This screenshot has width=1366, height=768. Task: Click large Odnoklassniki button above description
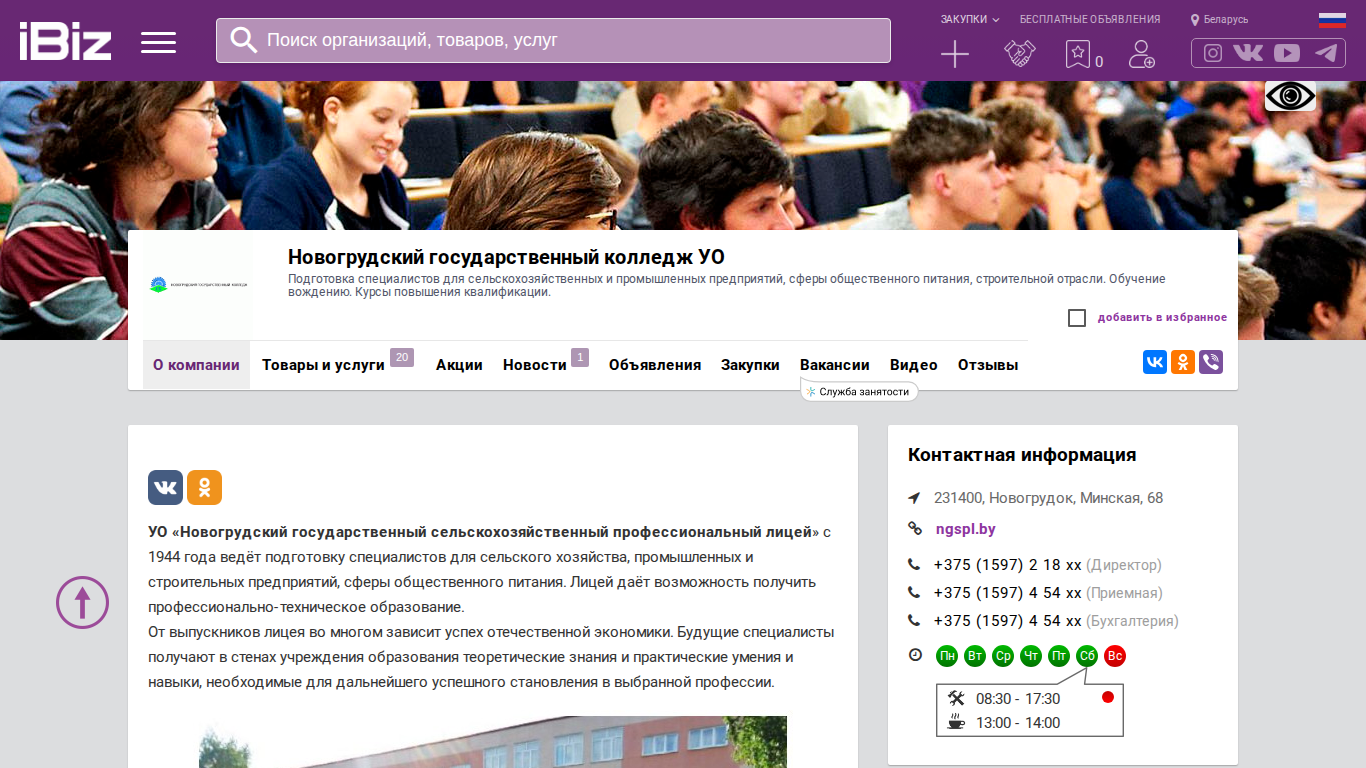(204, 487)
